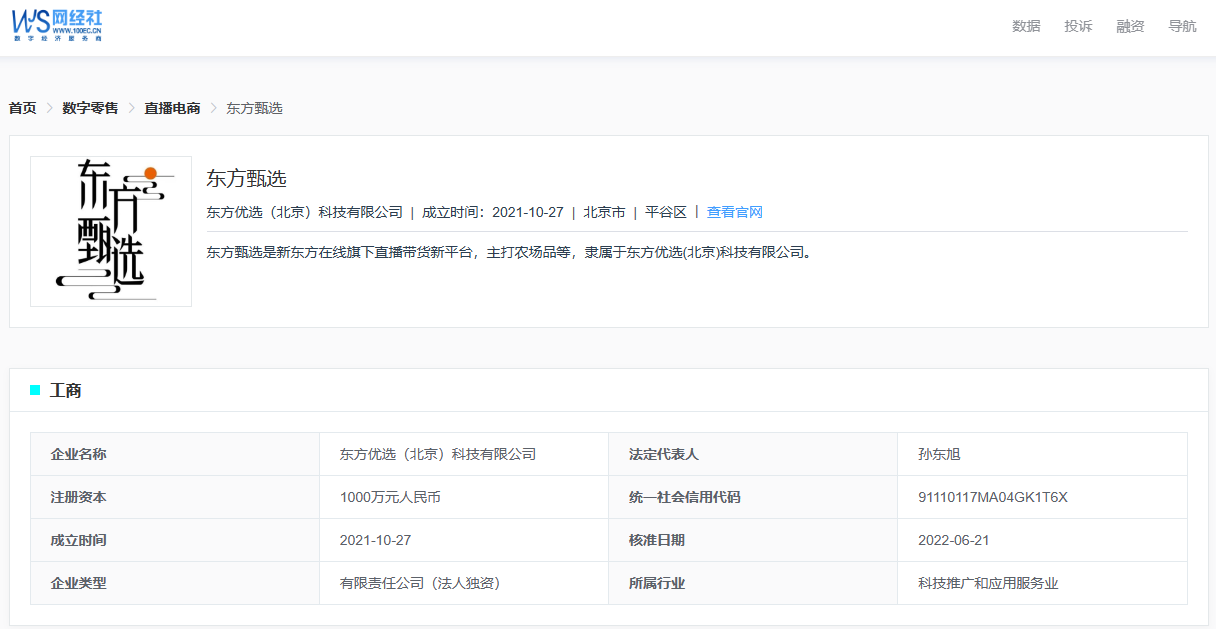
Task: Select the 科技推广和应用服务业 cell
Action: (1042, 583)
